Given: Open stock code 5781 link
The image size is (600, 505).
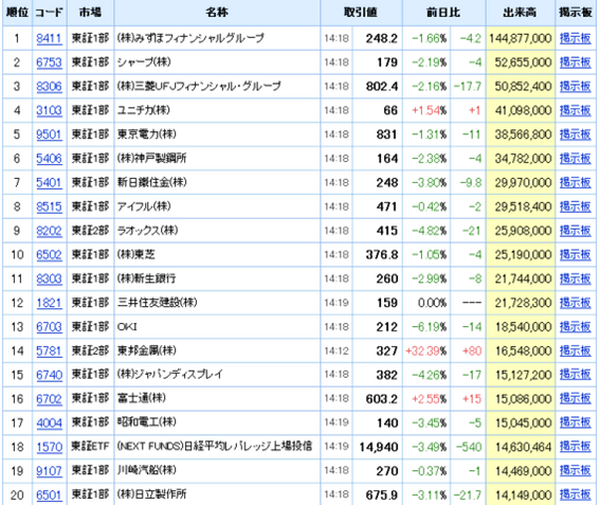Looking at the screenshot, I should click(x=49, y=351).
